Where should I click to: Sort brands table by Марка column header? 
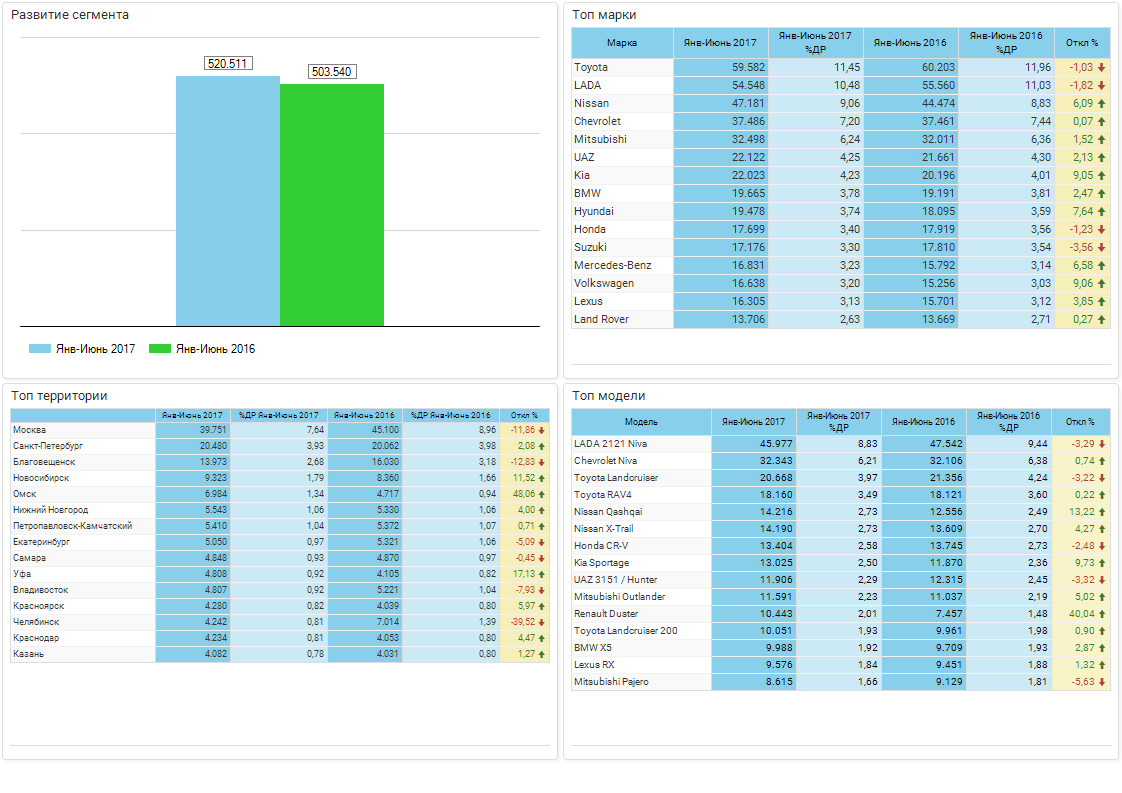pos(622,43)
